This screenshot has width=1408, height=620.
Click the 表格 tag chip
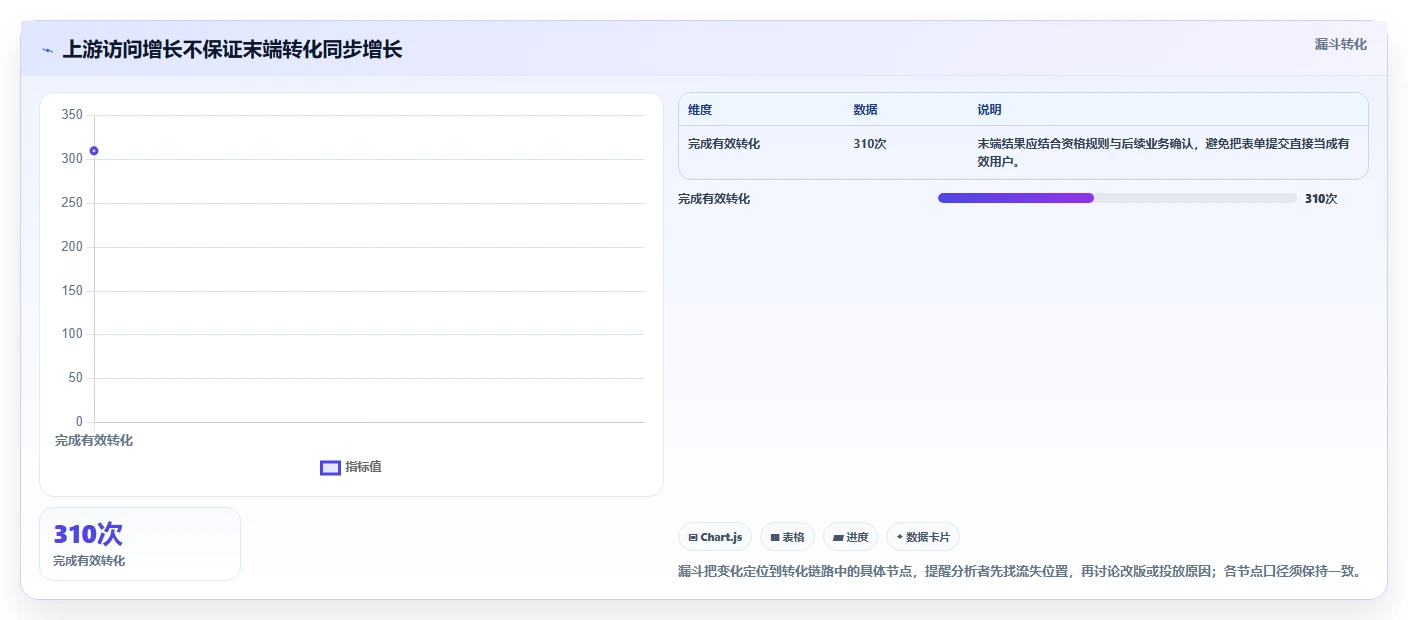tap(787, 537)
